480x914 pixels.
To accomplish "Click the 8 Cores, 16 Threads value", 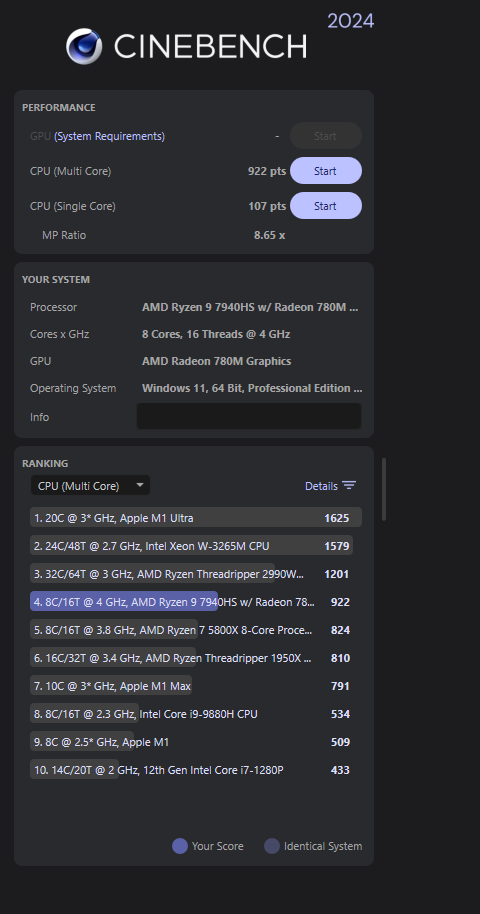I will coord(216,335).
